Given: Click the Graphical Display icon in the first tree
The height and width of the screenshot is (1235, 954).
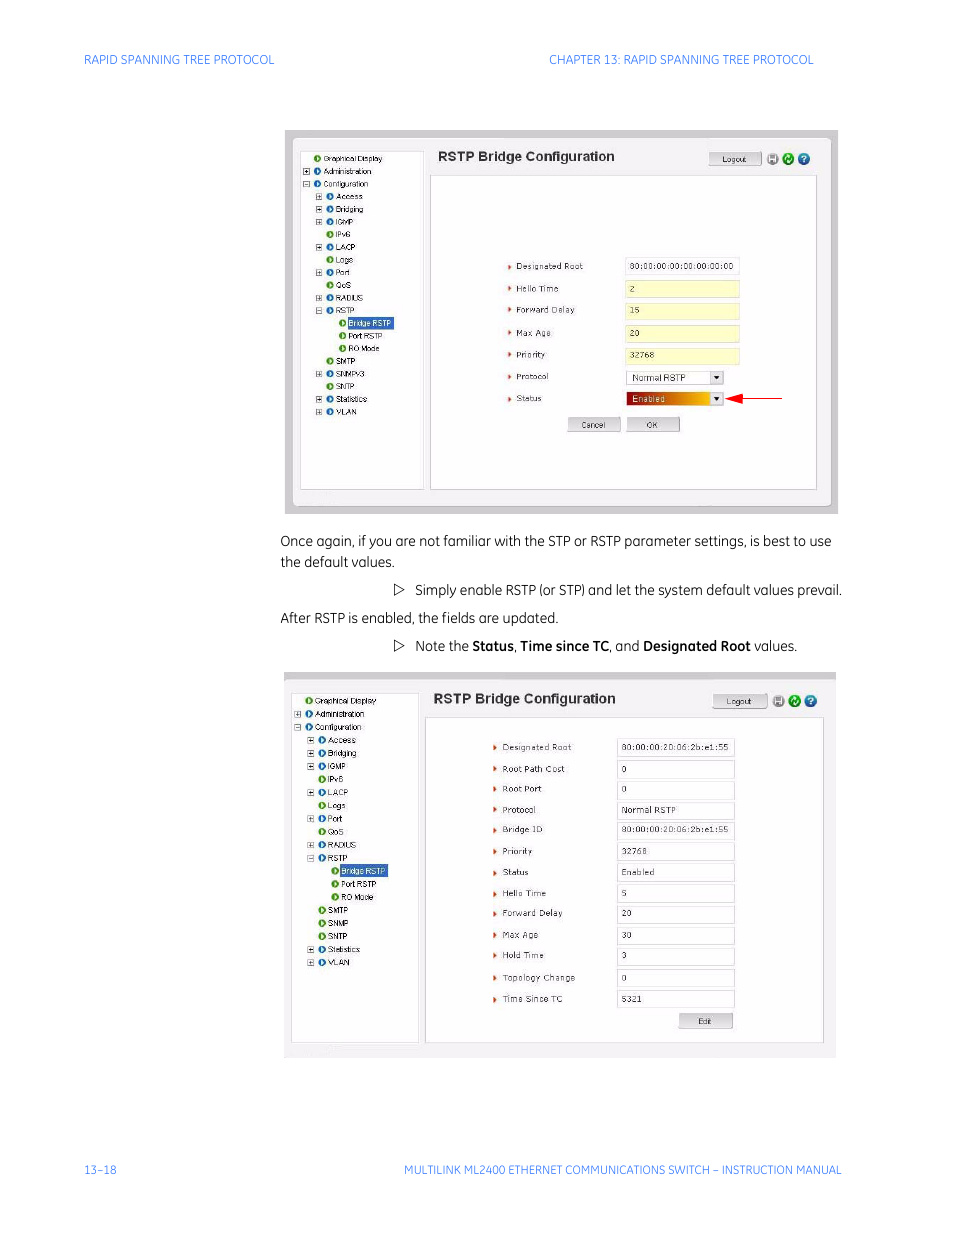Looking at the screenshot, I should (x=317, y=159).
